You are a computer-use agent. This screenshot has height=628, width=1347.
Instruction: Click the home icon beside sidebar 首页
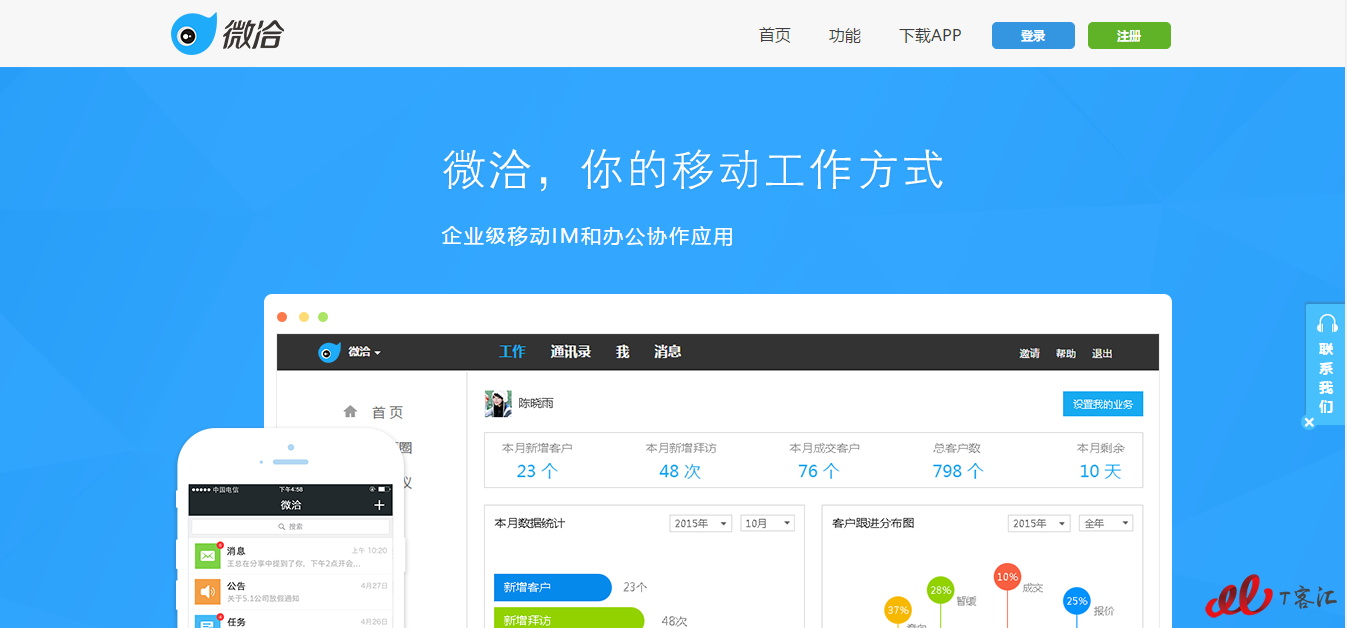pyautogui.click(x=350, y=411)
